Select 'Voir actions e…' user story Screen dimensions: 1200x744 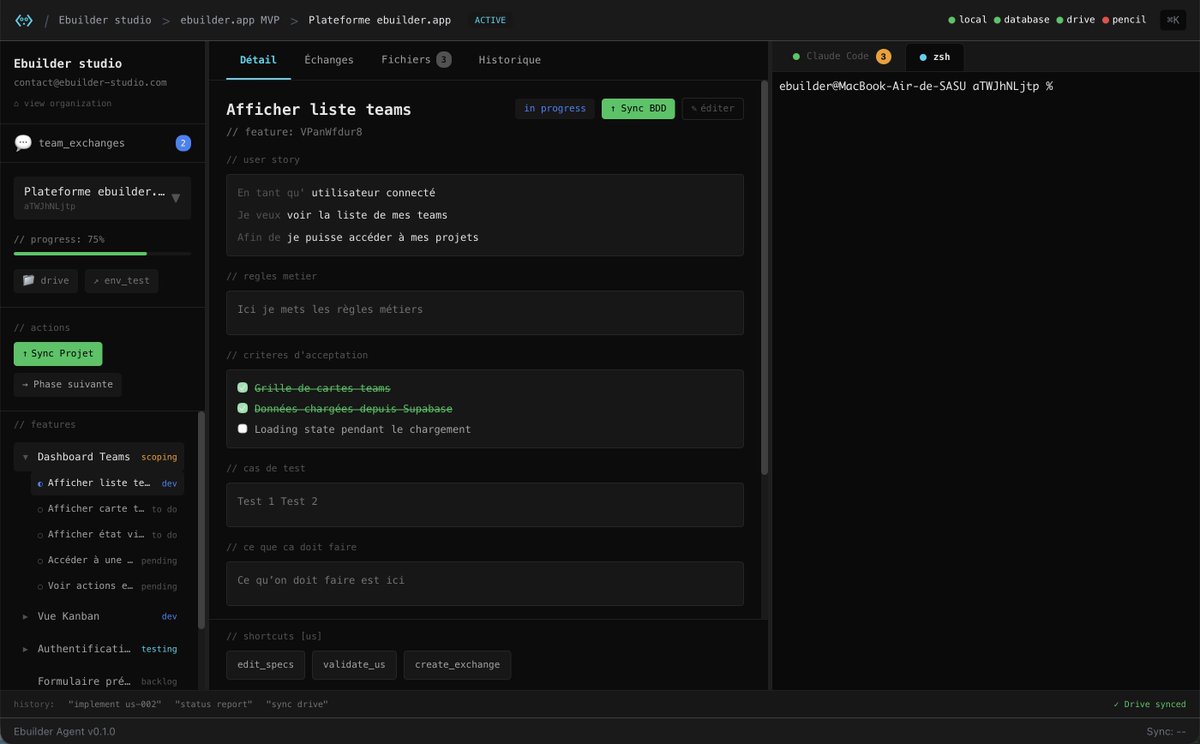pos(108,586)
